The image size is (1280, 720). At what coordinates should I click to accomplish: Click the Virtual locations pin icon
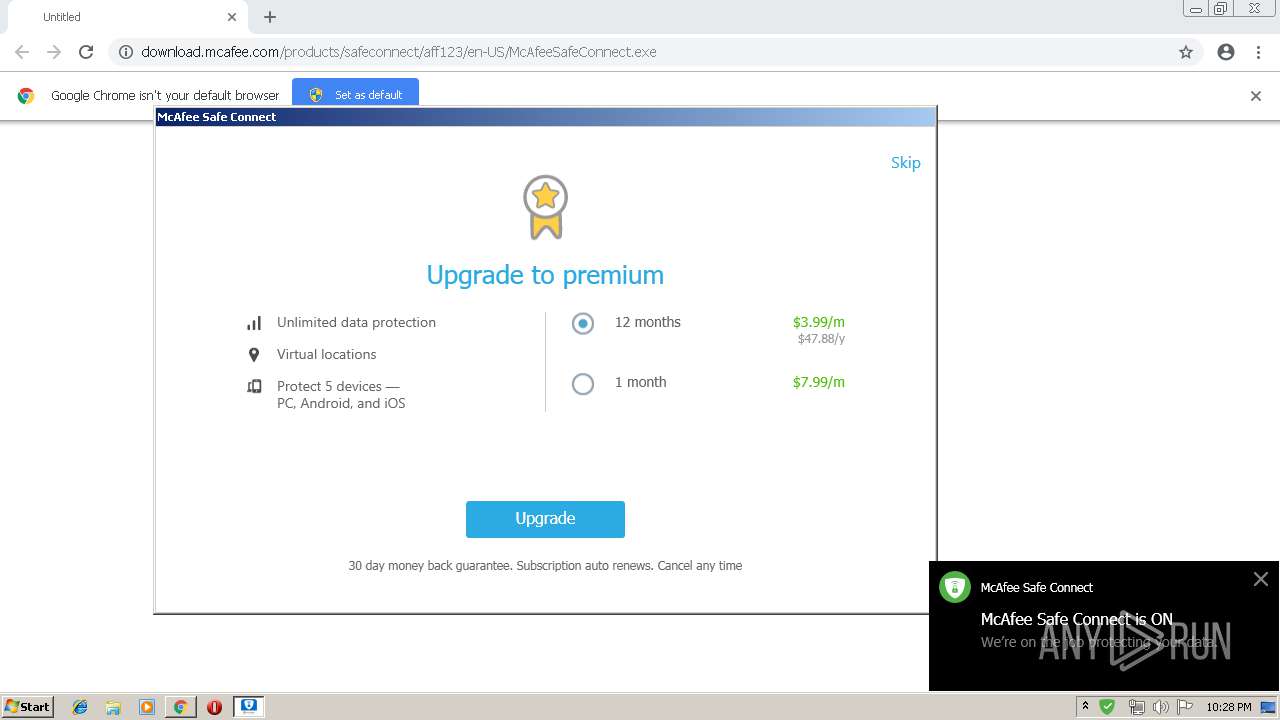click(254, 355)
